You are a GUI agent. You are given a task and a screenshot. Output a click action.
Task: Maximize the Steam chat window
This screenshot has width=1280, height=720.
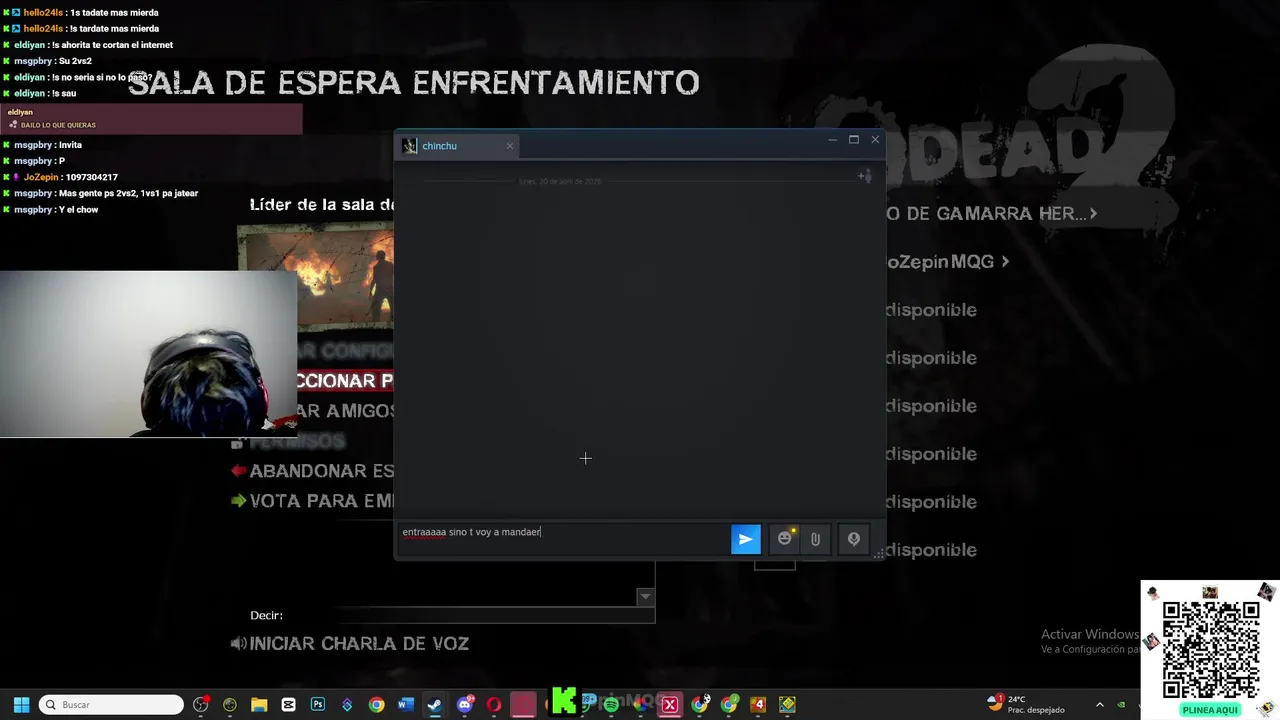coord(854,140)
